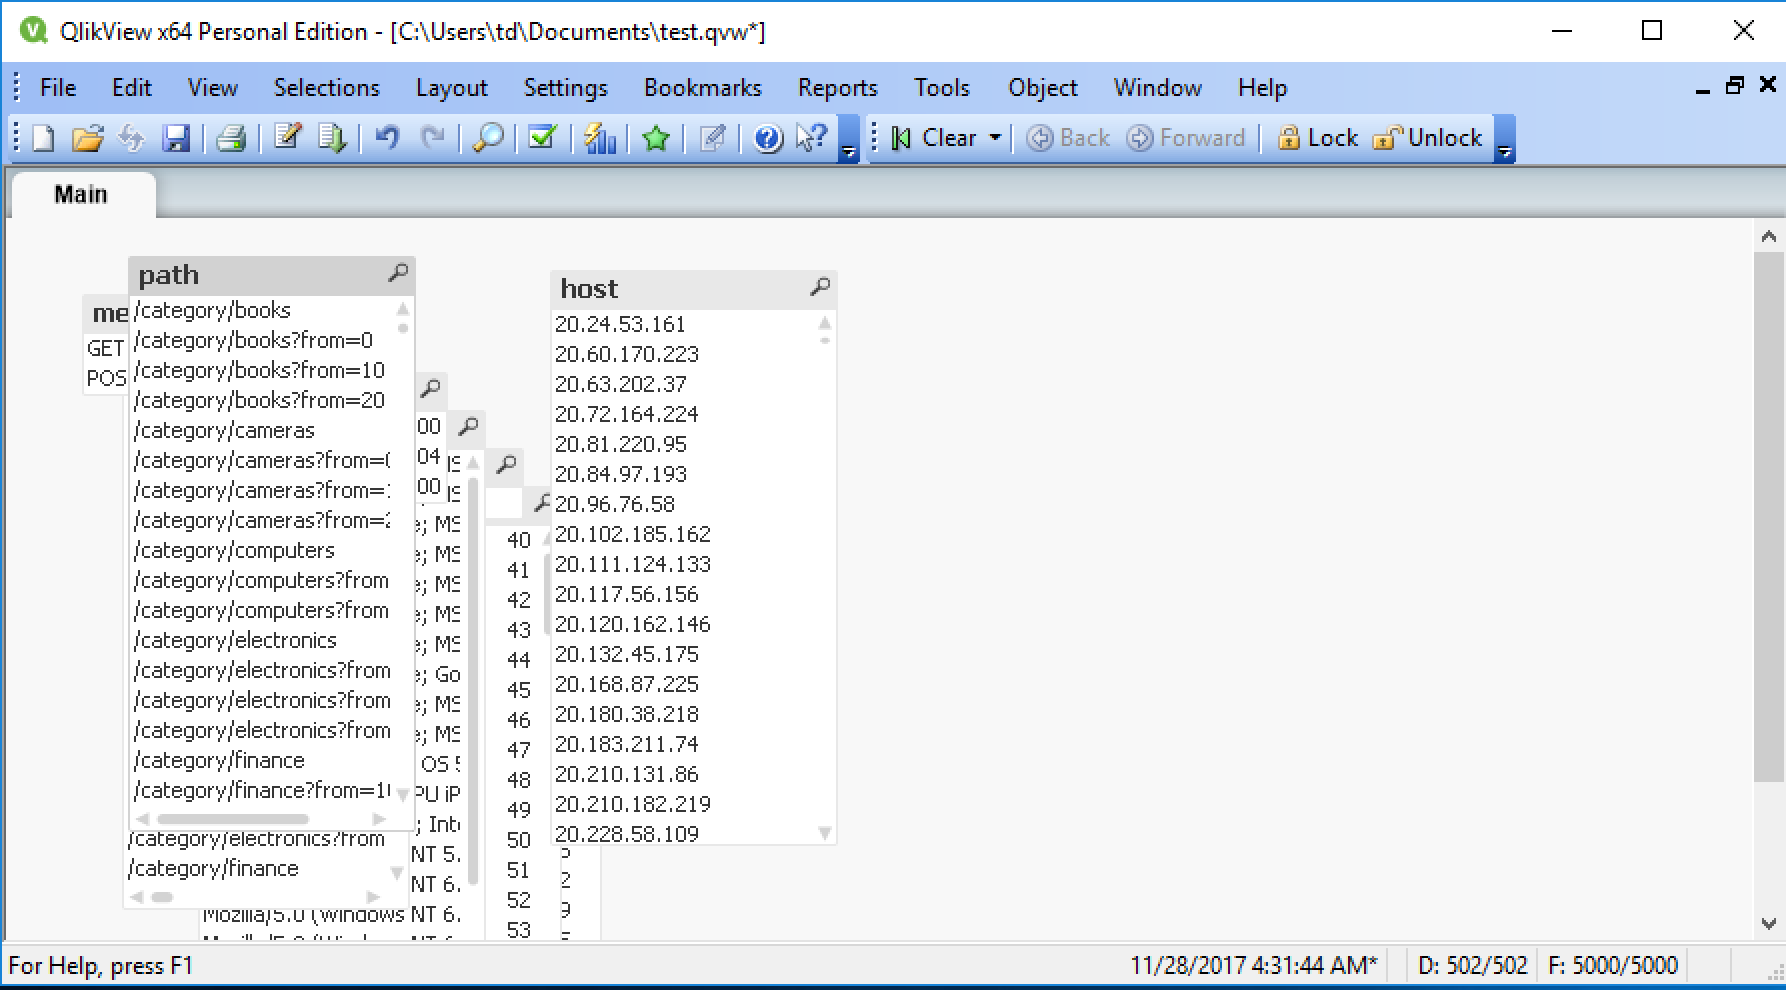Select GET in method list box

tap(106, 348)
